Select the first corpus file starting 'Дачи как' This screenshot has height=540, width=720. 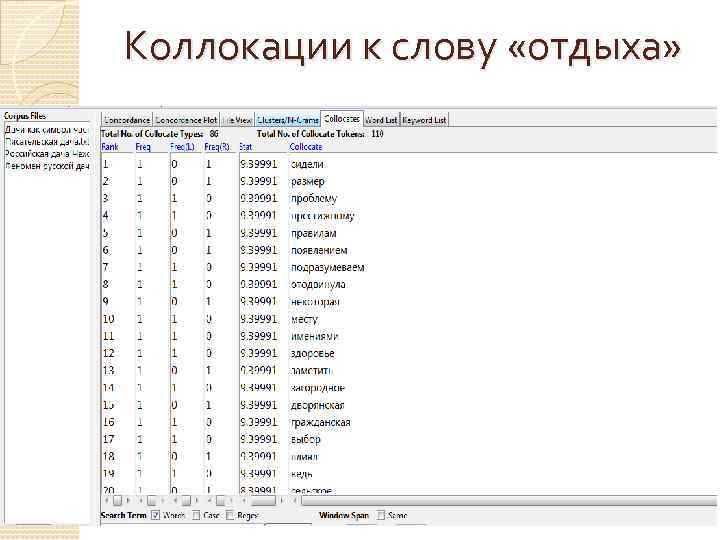(47, 130)
